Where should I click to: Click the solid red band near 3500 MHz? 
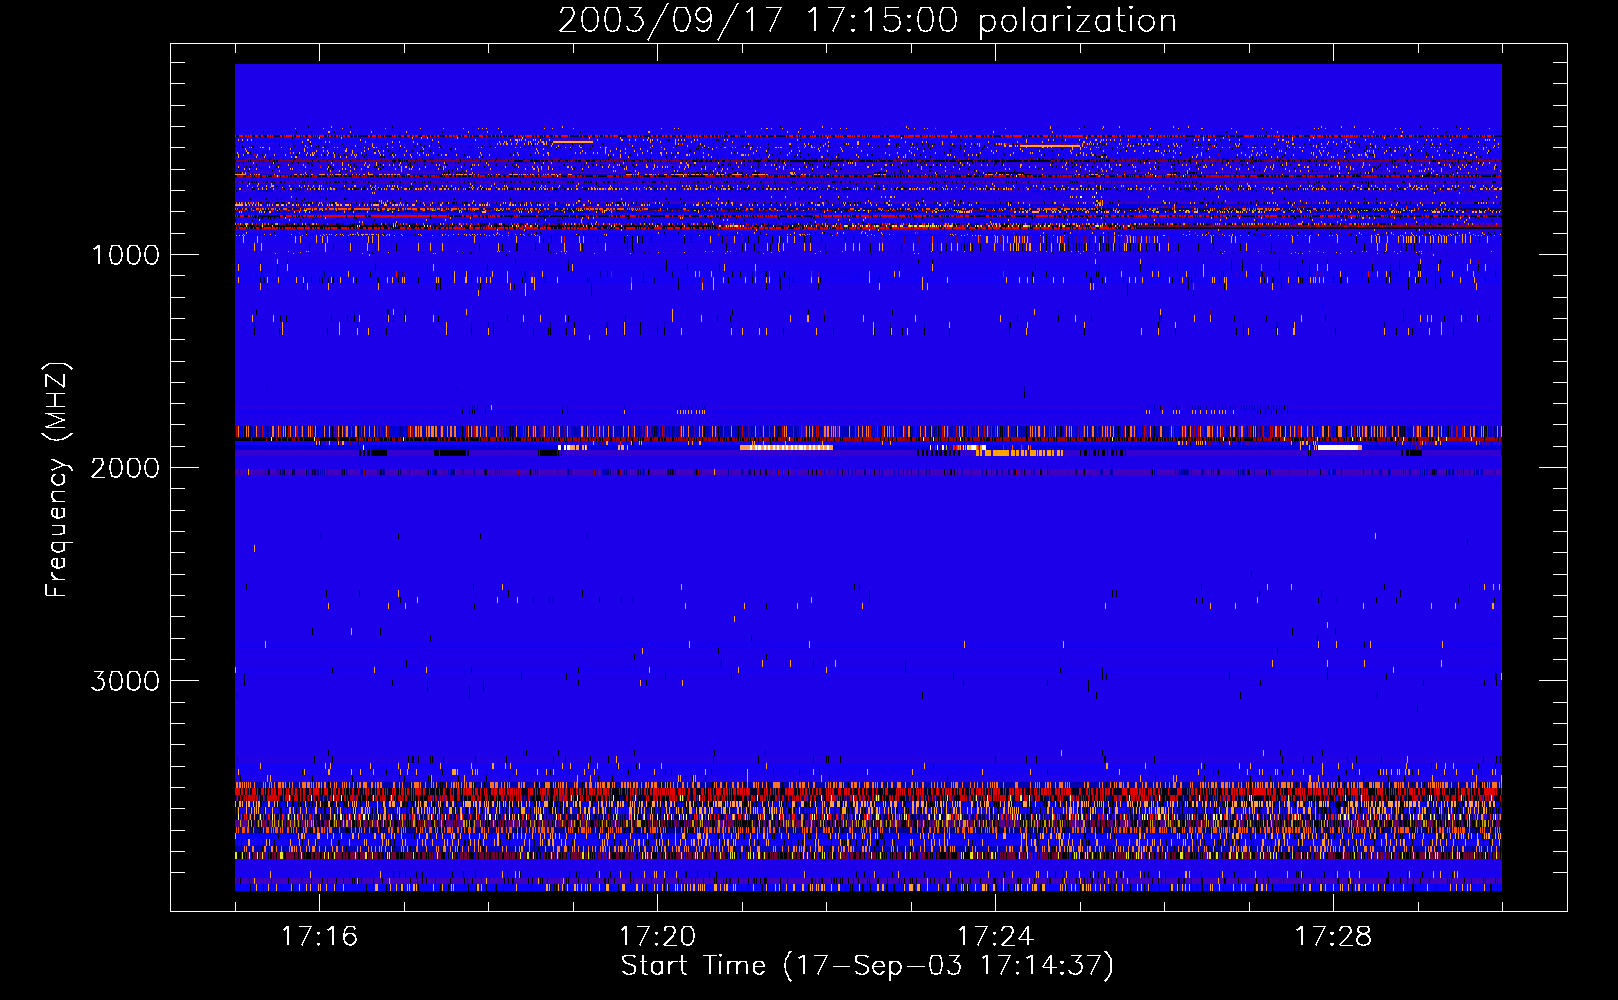click(x=867, y=790)
